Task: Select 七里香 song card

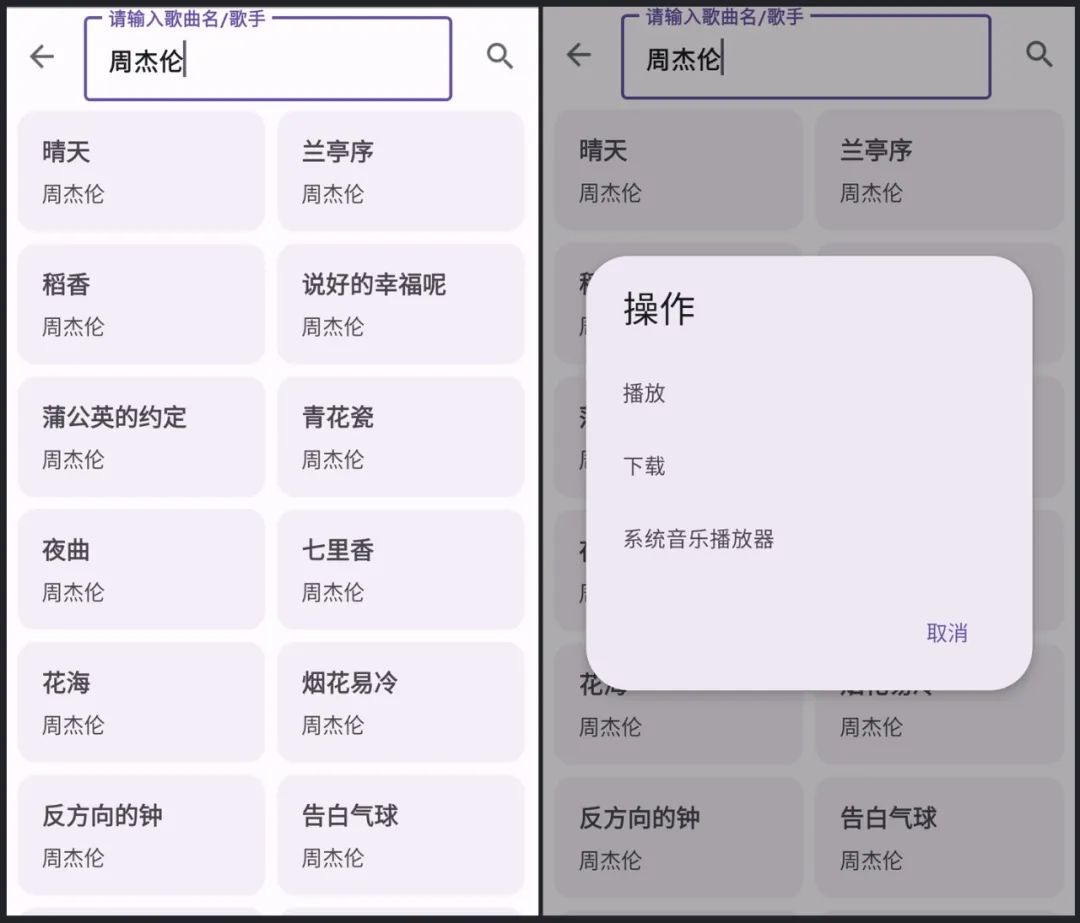Action: (x=401, y=570)
